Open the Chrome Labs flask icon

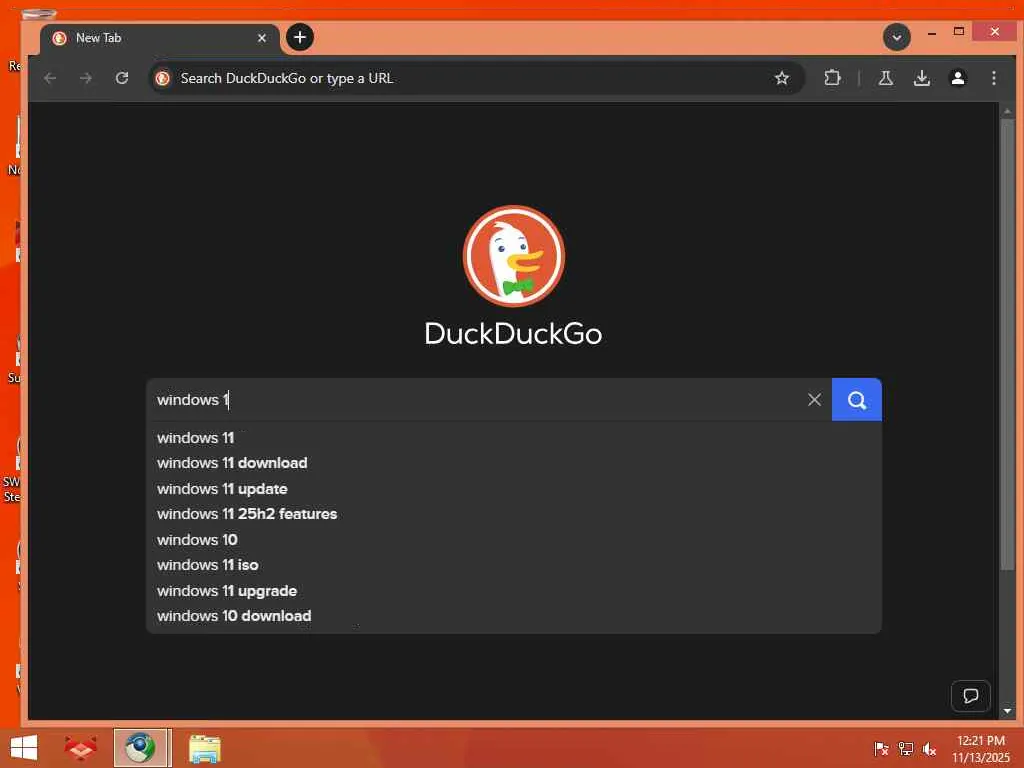tap(886, 78)
